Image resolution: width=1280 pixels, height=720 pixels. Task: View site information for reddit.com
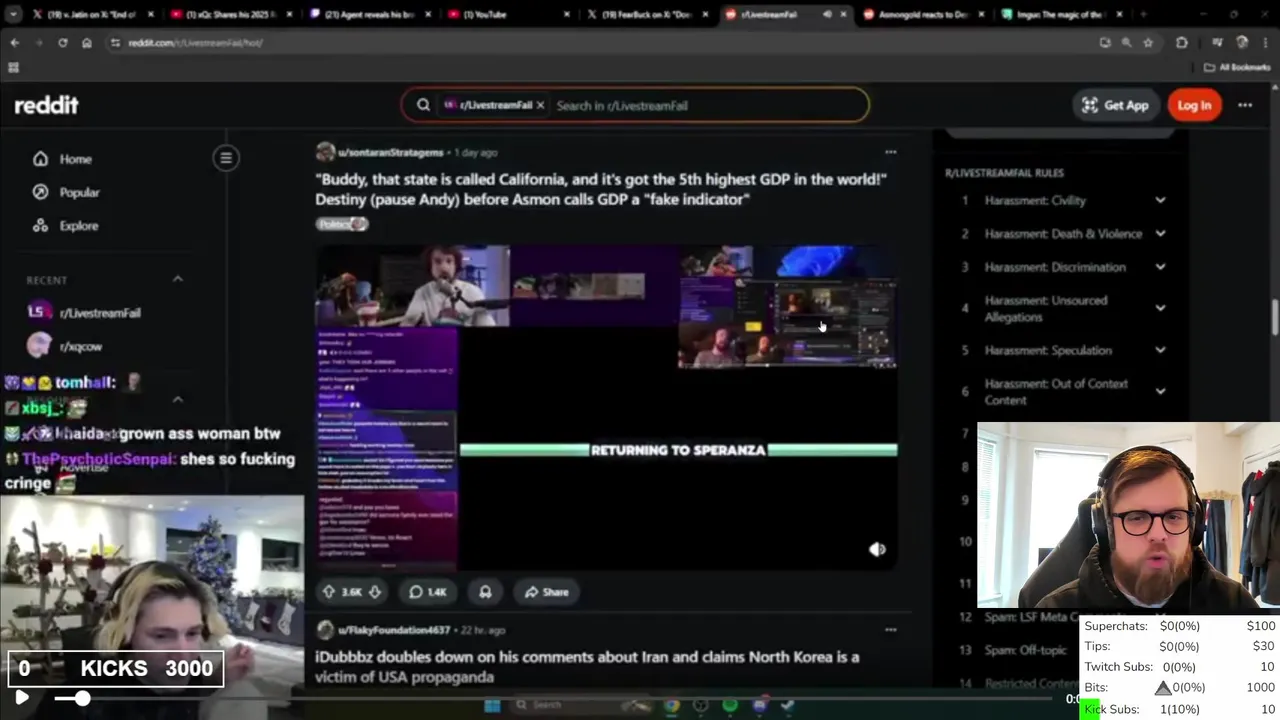coord(115,43)
